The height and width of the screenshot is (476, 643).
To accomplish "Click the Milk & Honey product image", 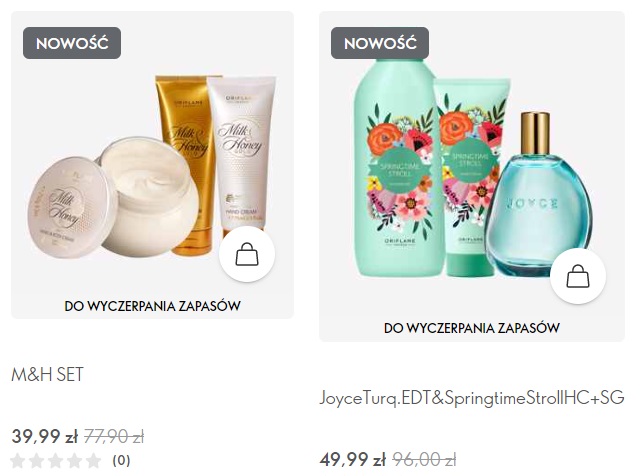I will pos(152,166).
